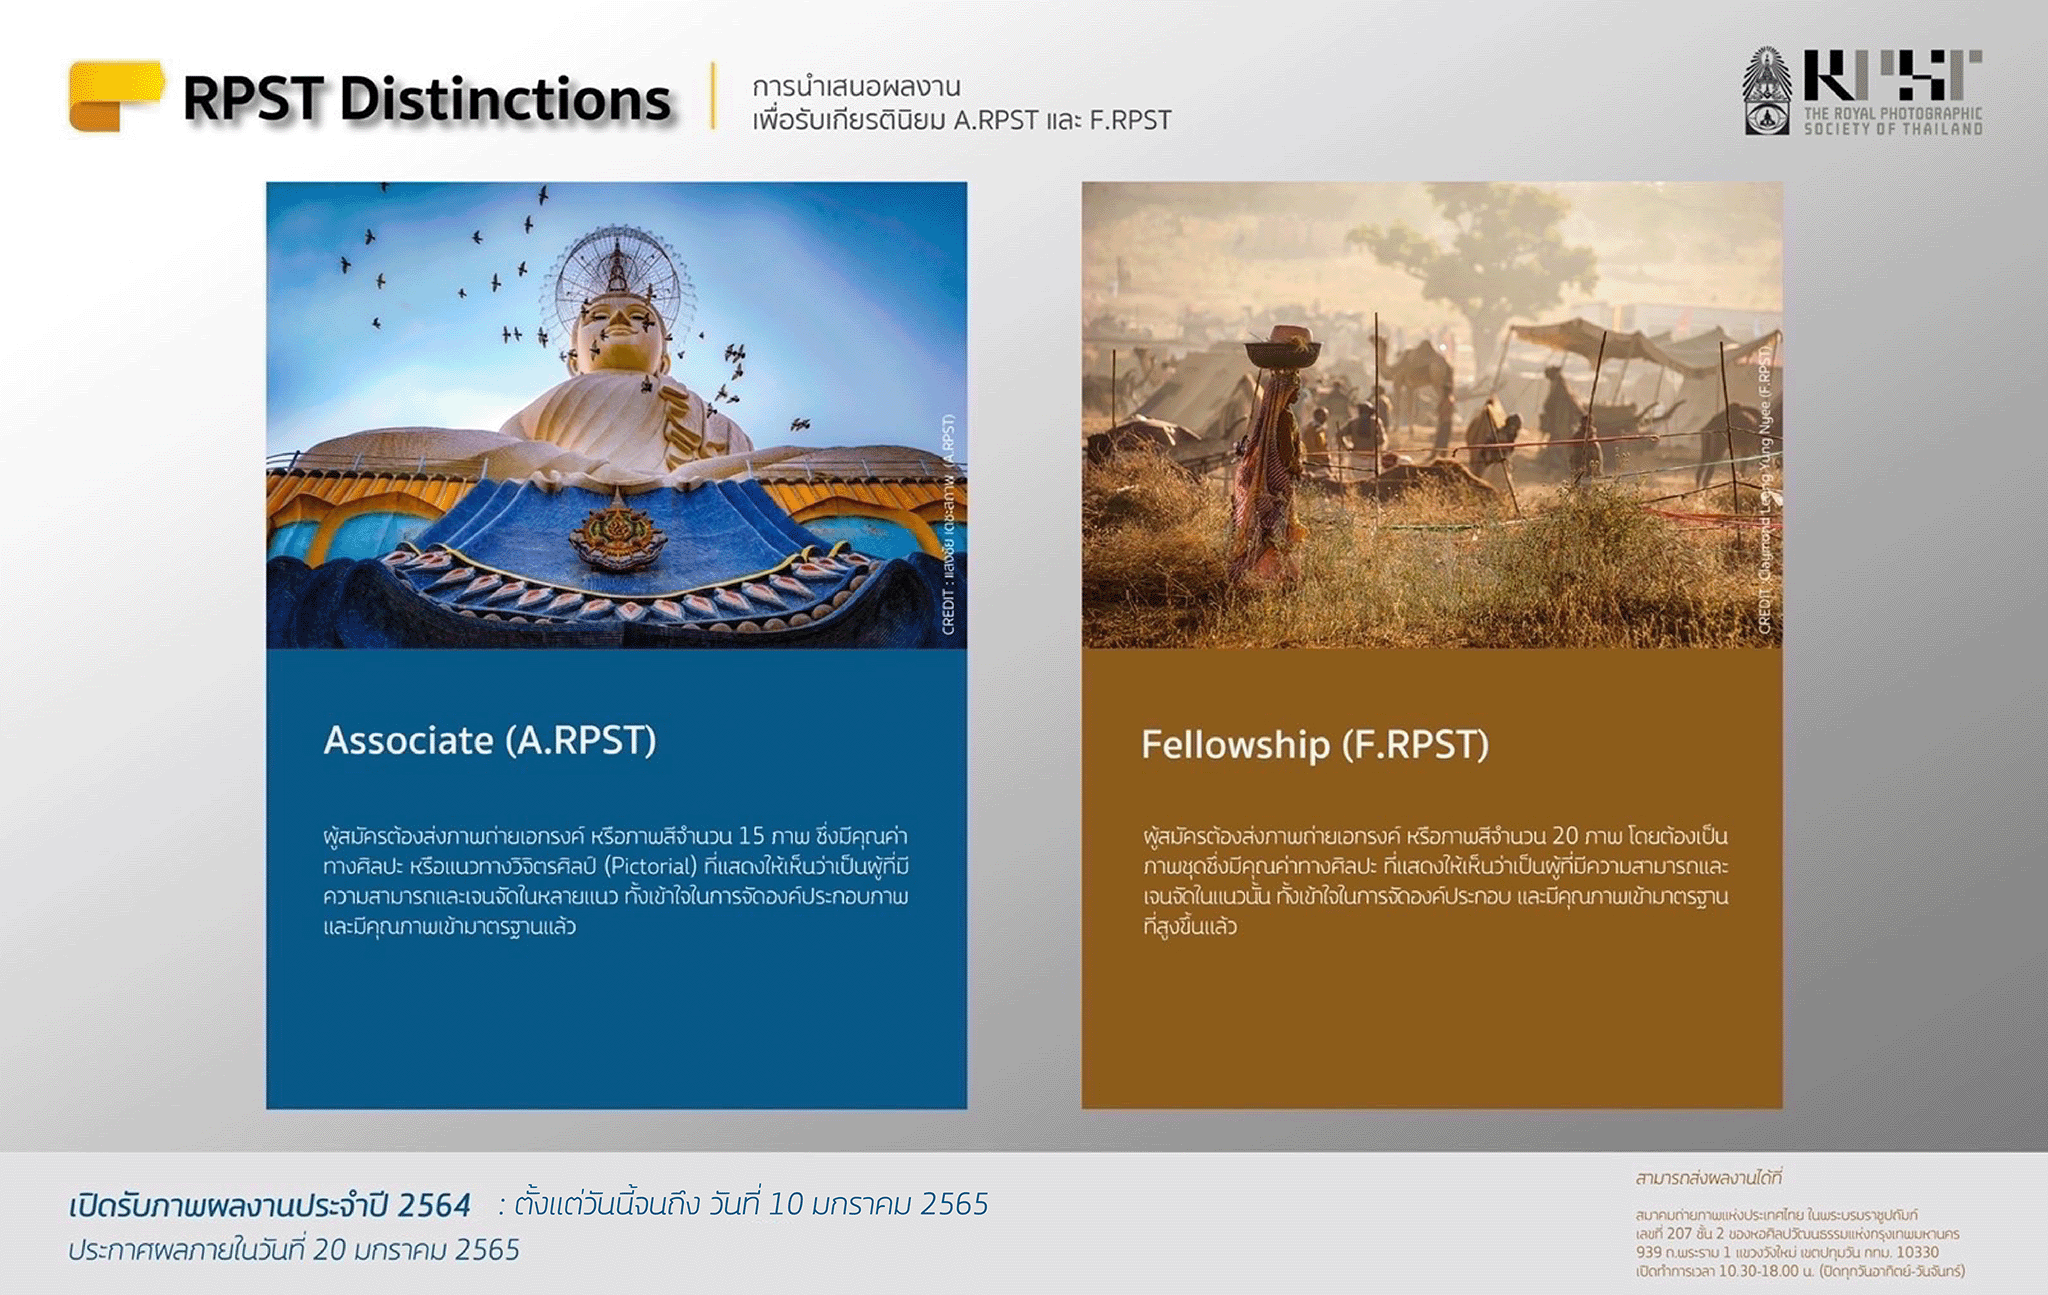Click the 'สามารถส่งผลงานได้ที่' heading

(x=1708, y=1178)
